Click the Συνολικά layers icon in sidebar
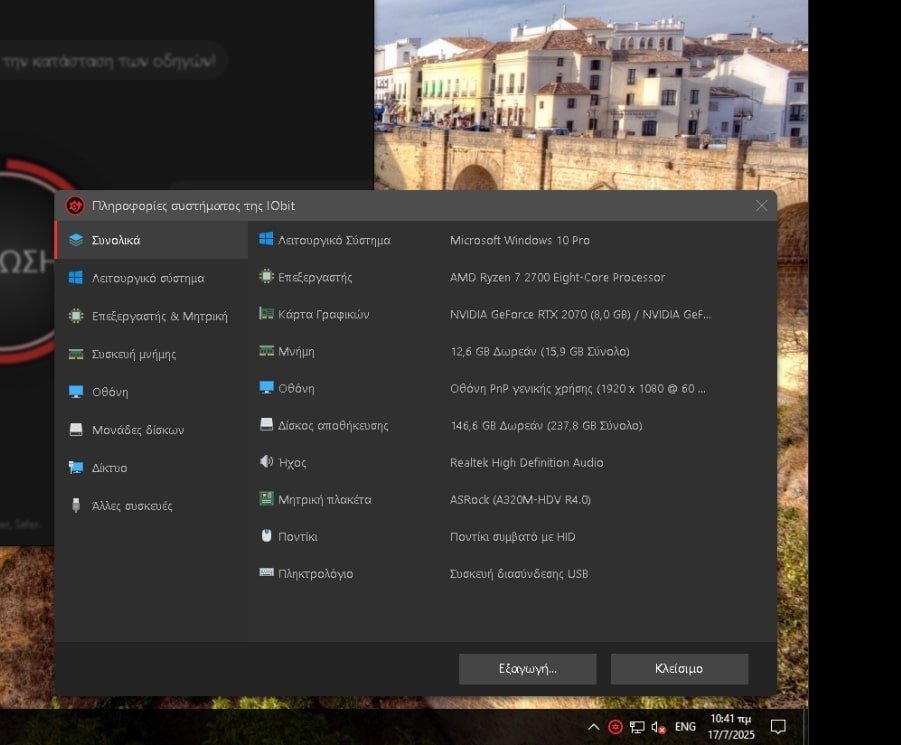The height and width of the screenshot is (745, 901). click(x=76, y=240)
